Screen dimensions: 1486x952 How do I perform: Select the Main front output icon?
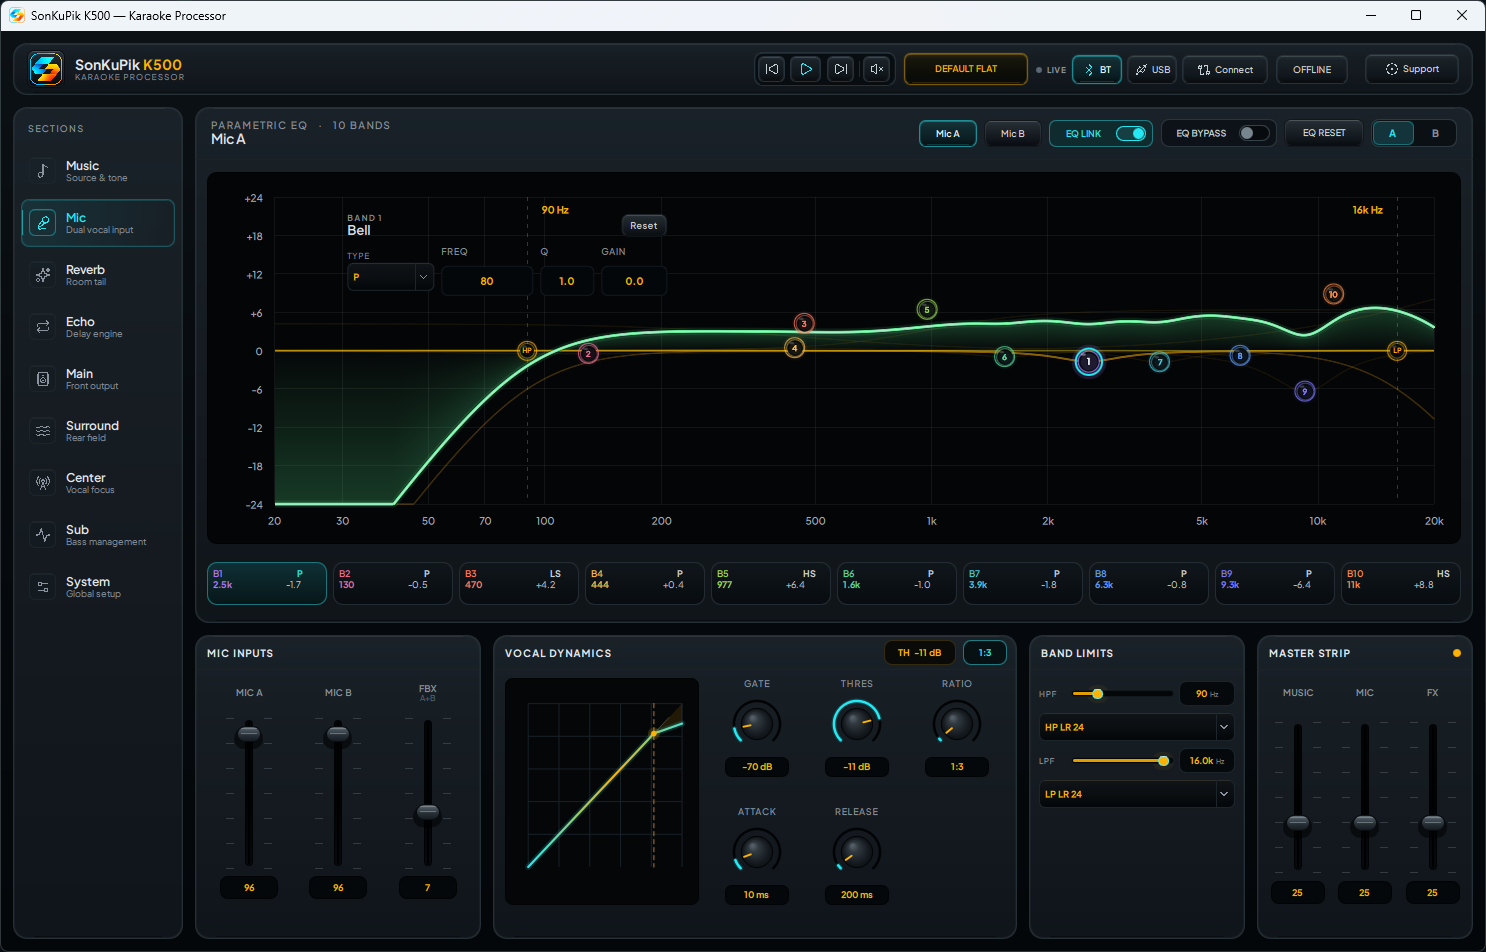pos(43,379)
